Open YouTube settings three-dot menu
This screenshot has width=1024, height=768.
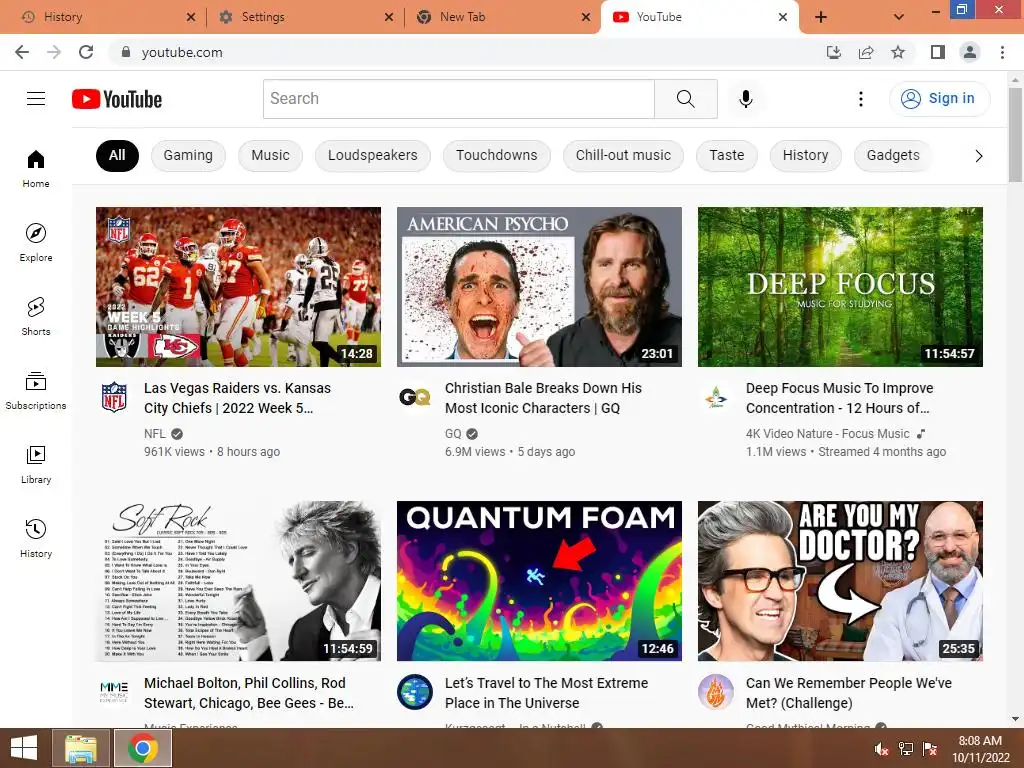click(x=861, y=99)
